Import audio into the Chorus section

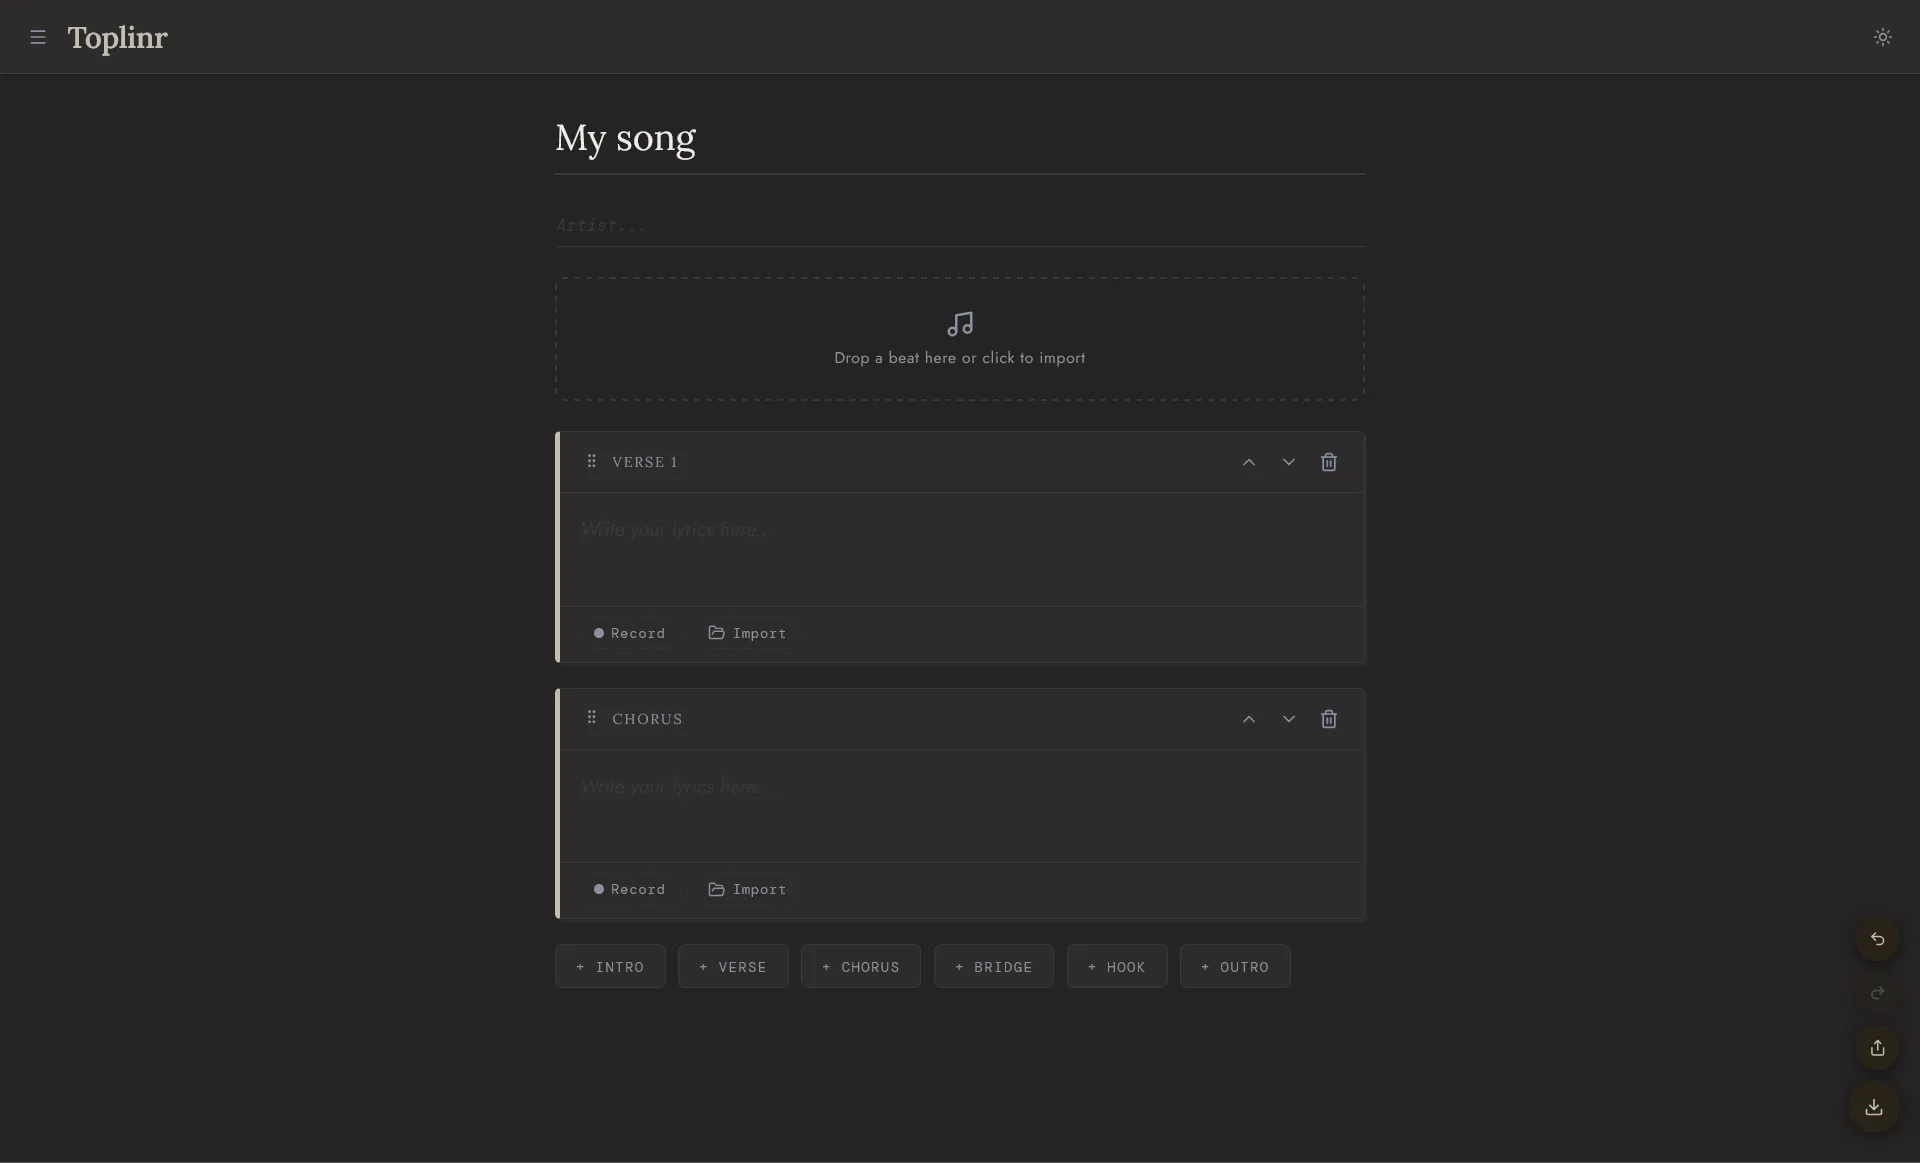pyautogui.click(x=747, y=889)
